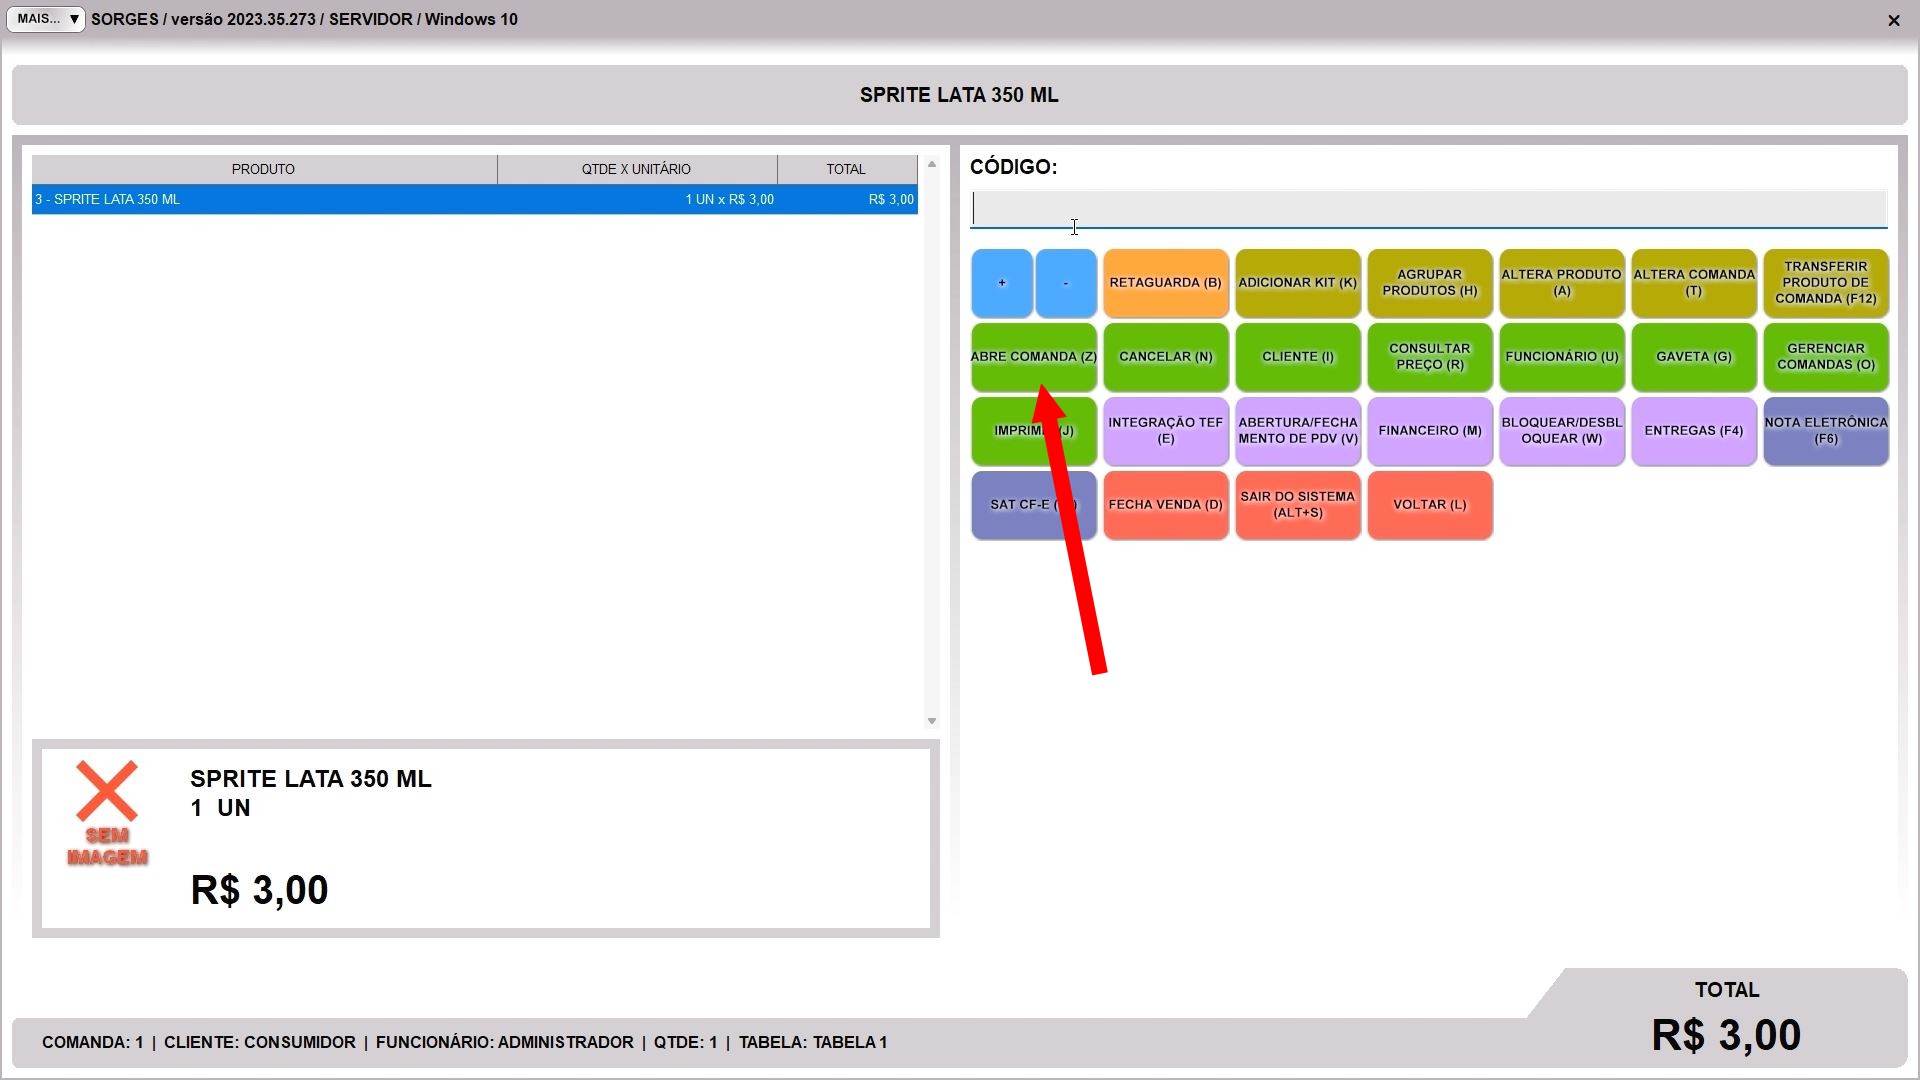Click 'CLIENTE: CONSUMIDOR' in status bar

click(x=260, y=1042)
